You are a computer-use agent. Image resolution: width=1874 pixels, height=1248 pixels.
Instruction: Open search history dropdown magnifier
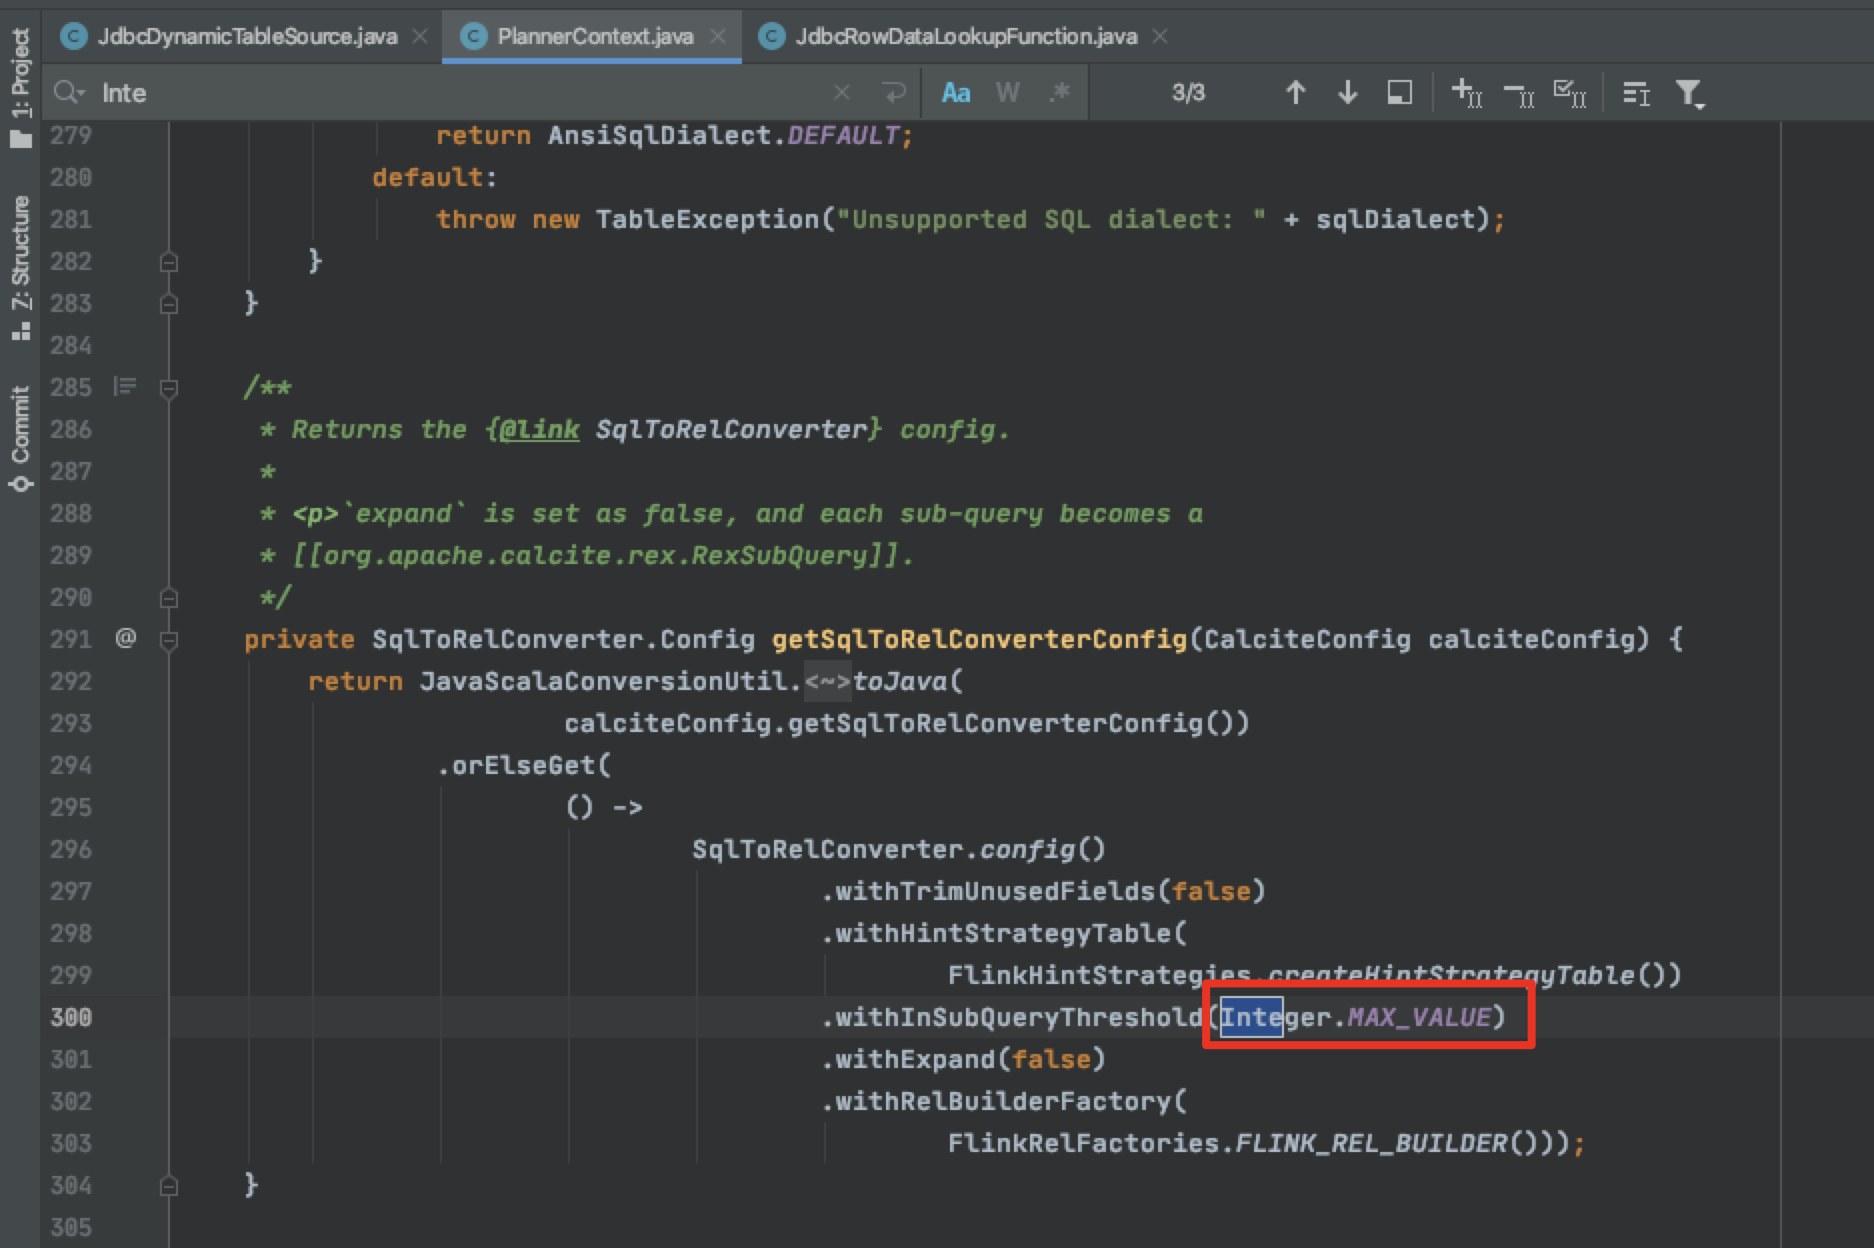click(x=69, y=93)
